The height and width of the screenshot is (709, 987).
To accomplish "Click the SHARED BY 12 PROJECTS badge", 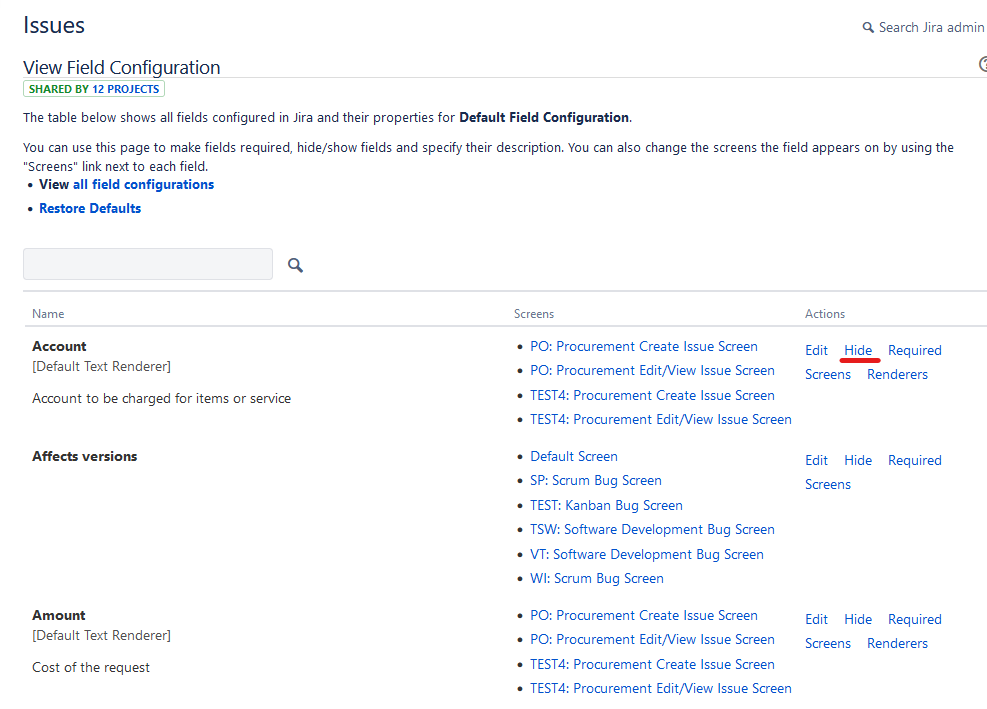I will [94, 88].
